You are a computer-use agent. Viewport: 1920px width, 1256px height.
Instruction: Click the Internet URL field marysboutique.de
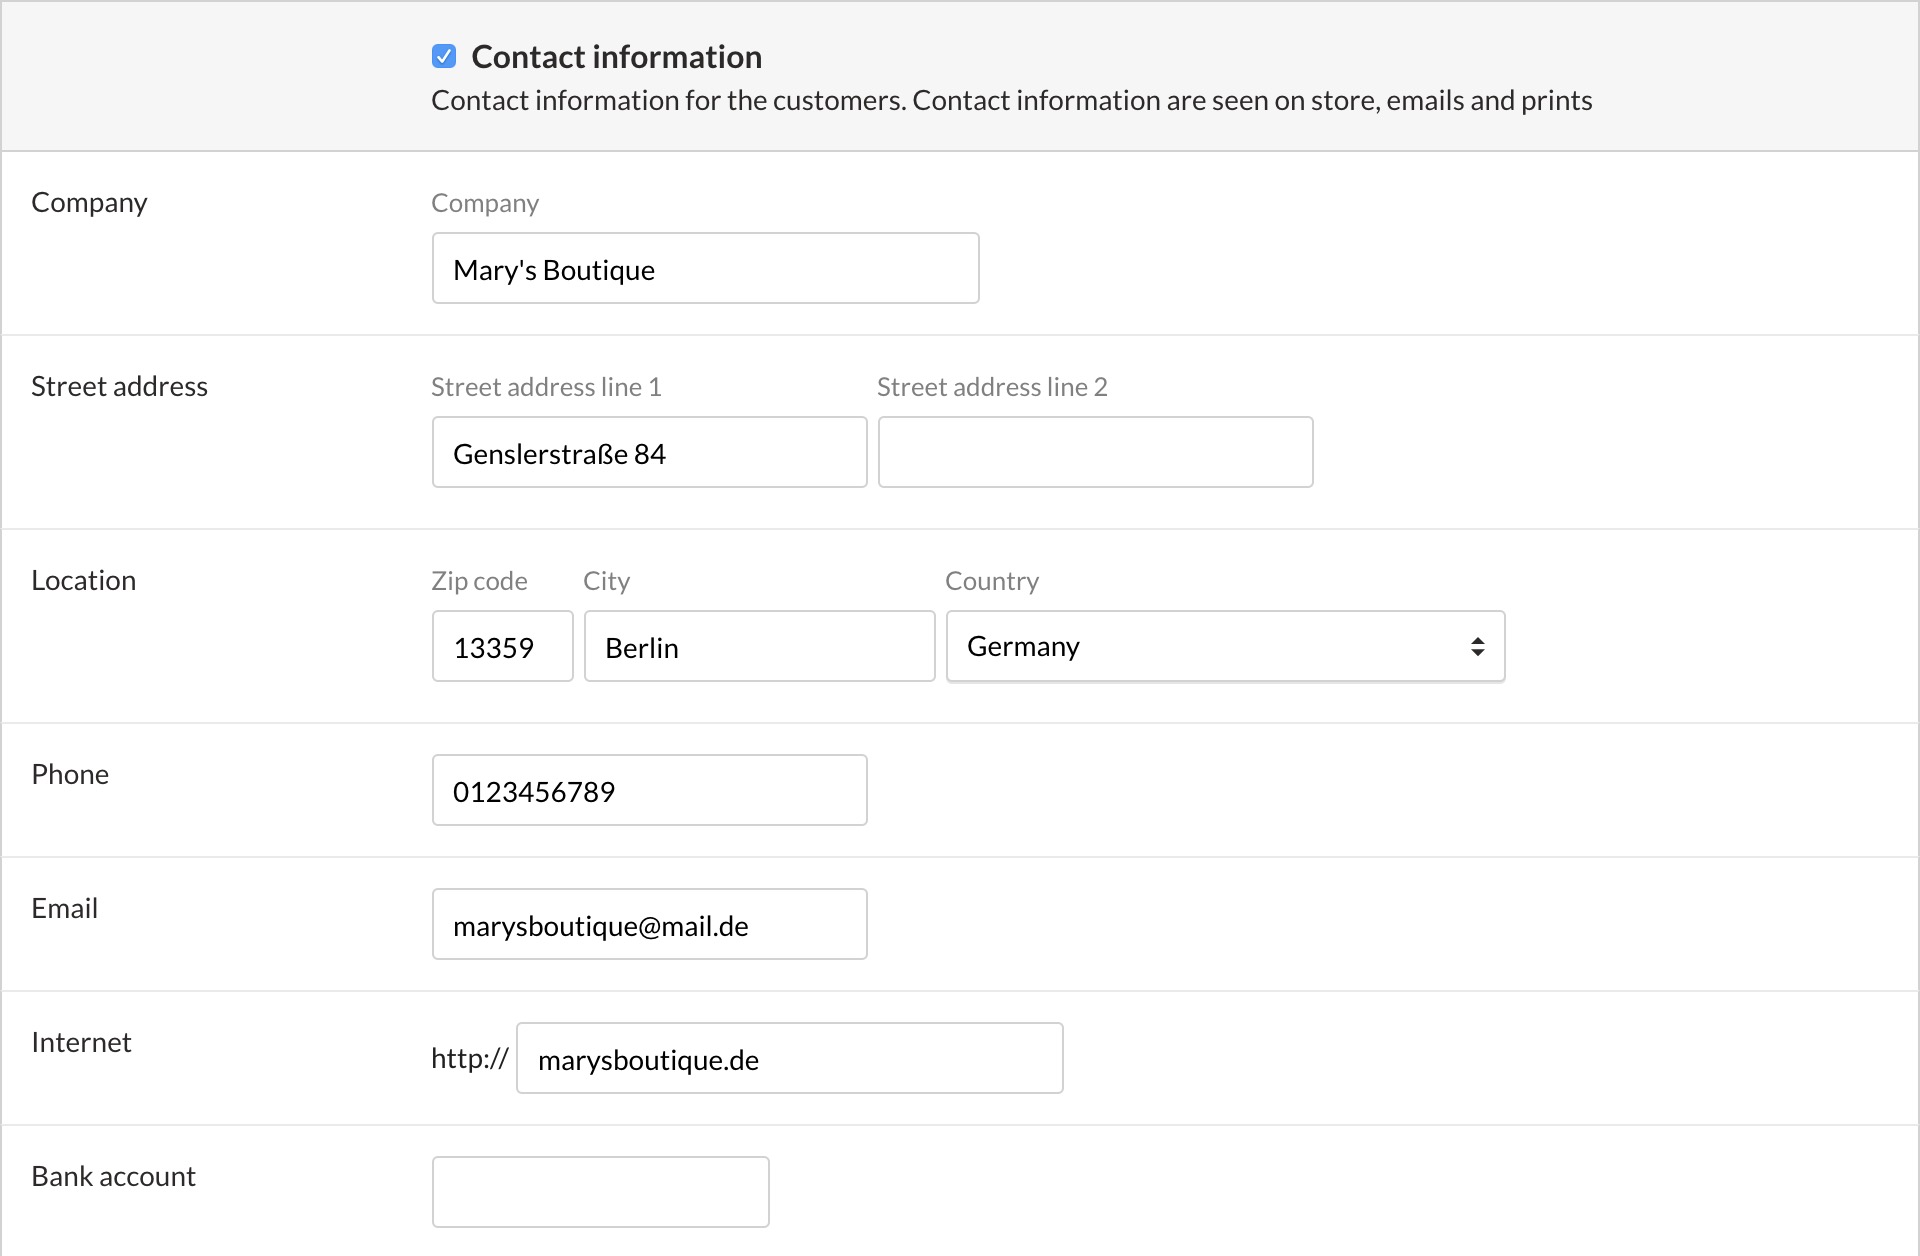click(x=789, y=1058)
